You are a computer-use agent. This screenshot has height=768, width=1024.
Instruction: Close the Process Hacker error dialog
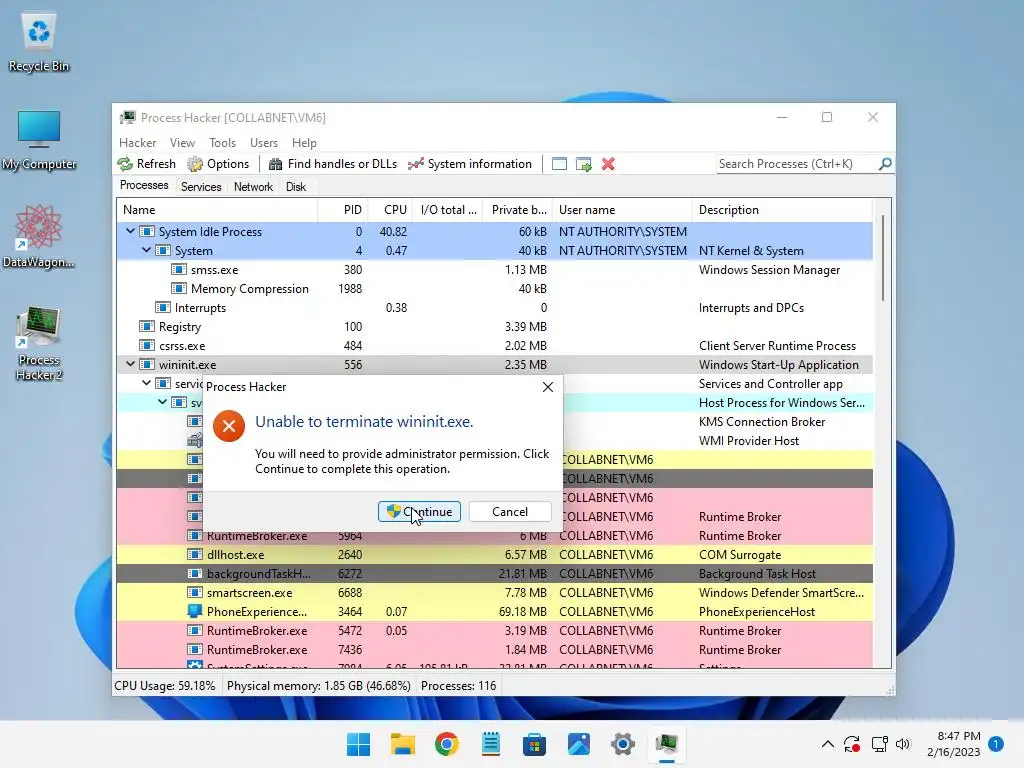[548, 387]
